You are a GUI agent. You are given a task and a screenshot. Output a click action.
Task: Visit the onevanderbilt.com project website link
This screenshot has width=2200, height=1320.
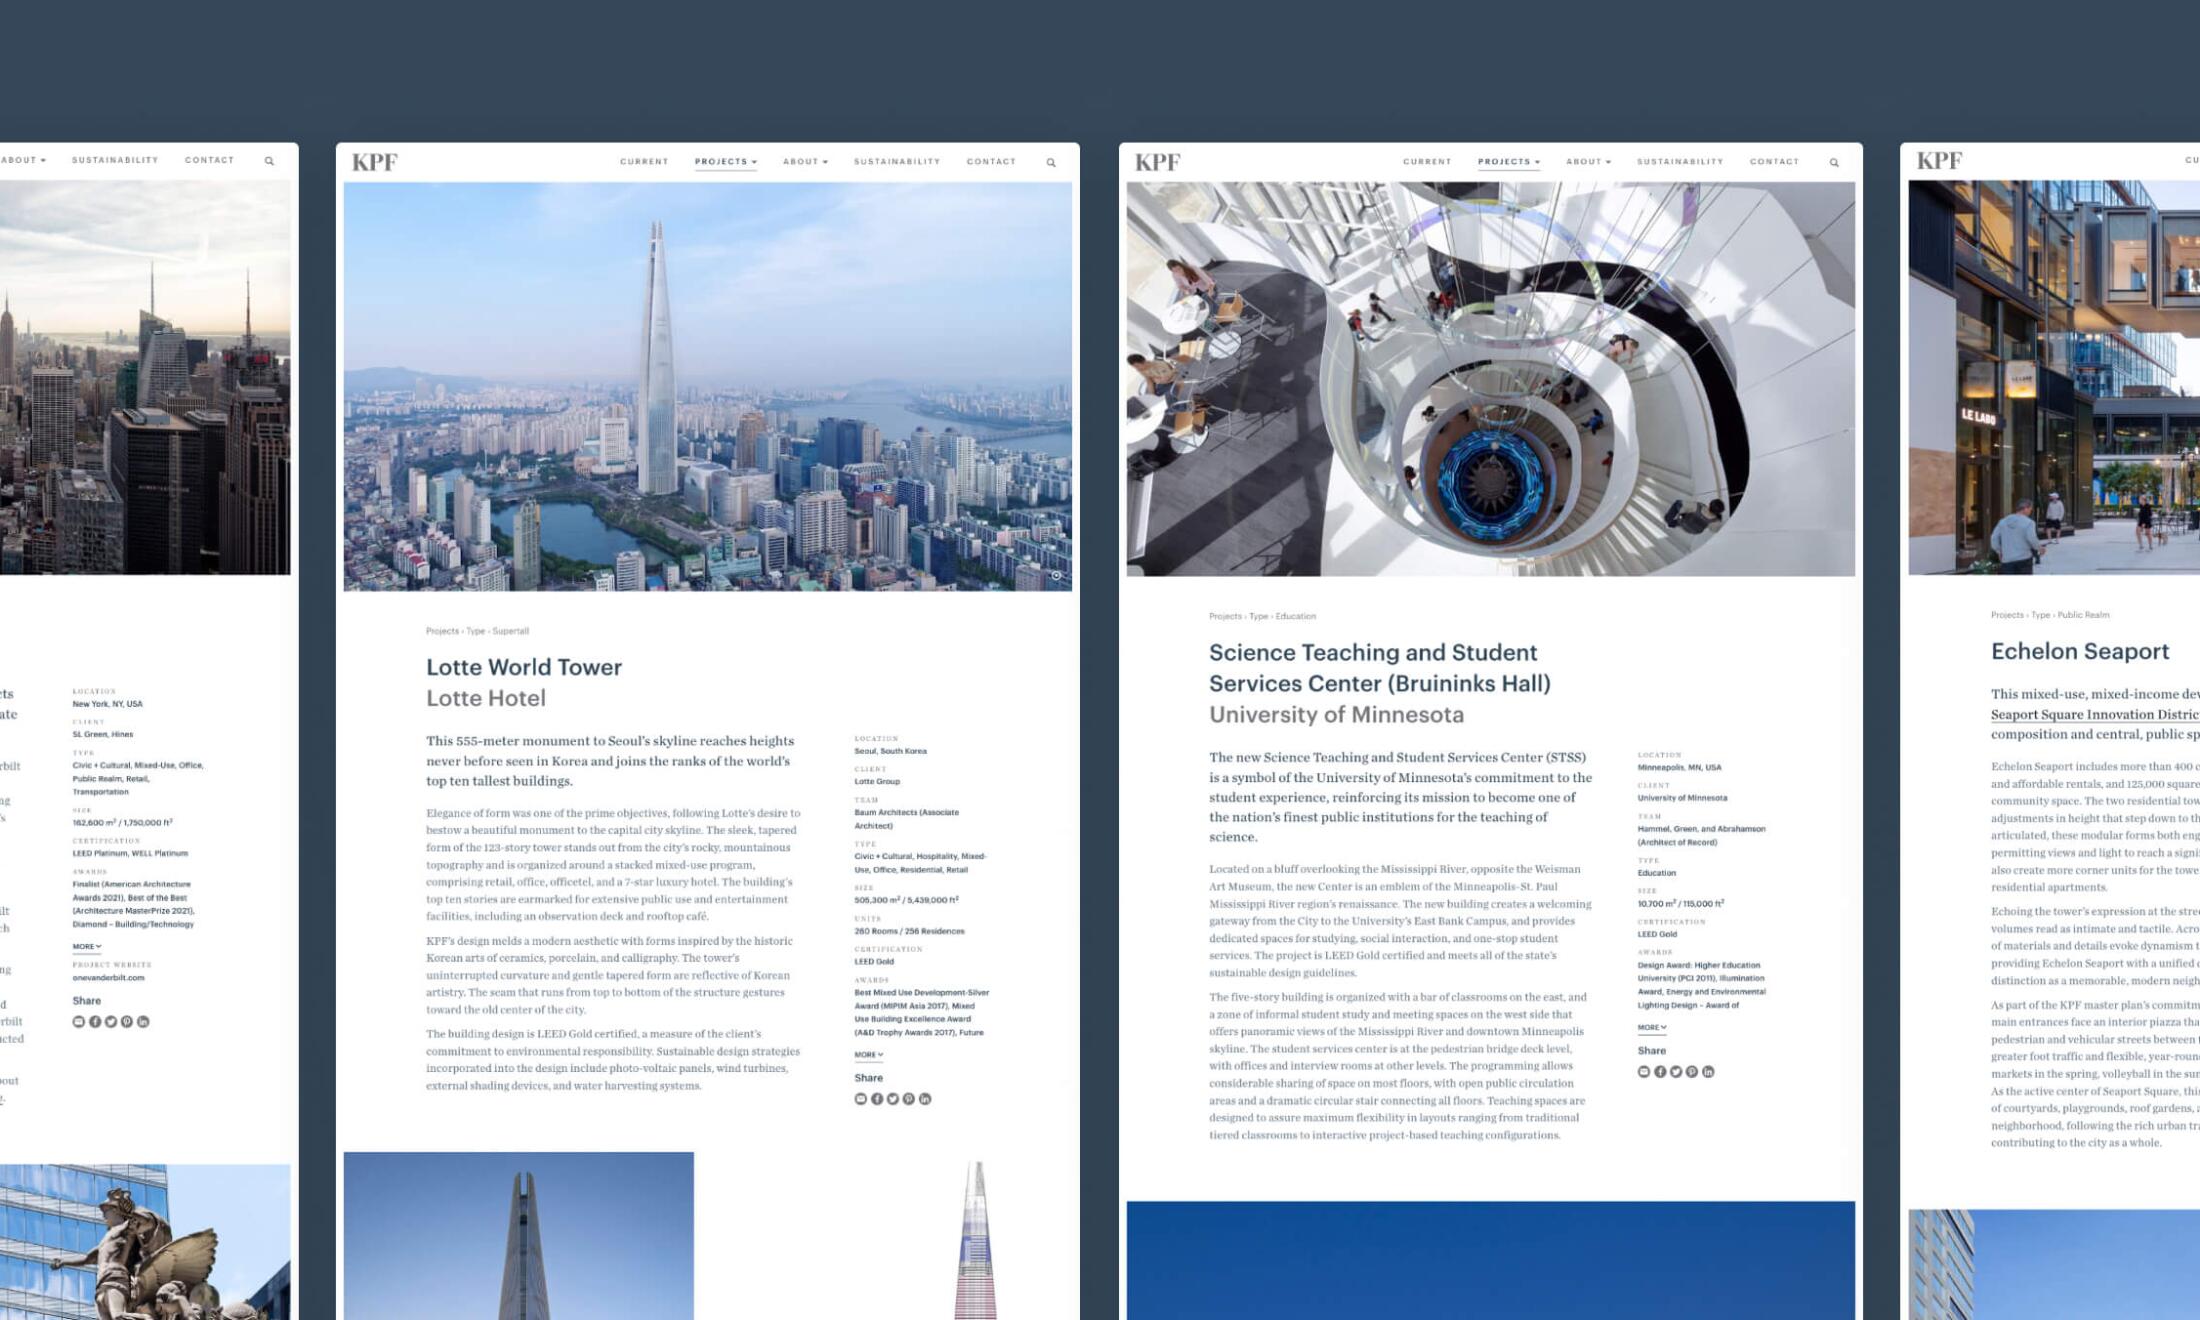(108, 978)
